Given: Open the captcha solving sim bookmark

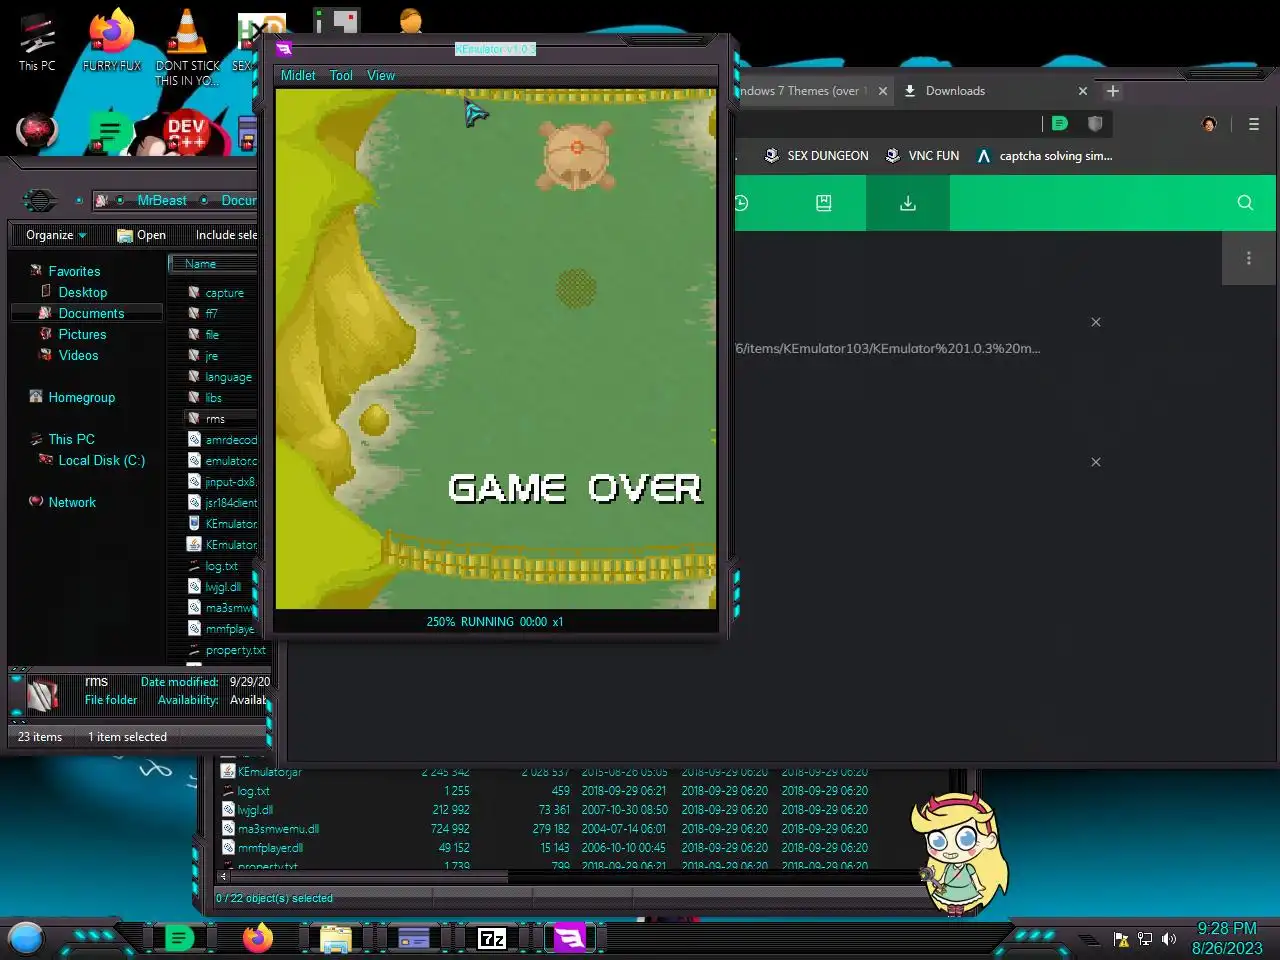Looking at the screenshot, I should point(1044,156).
